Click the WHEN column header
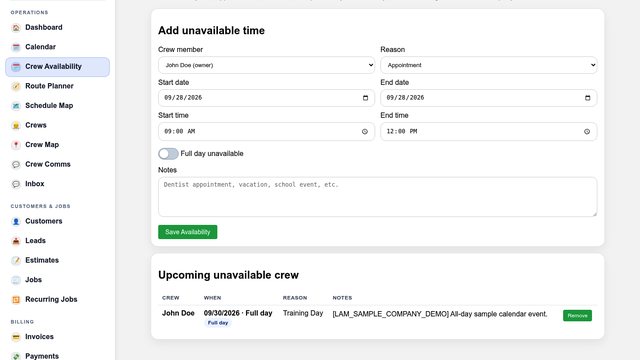The image size is (640, 360). point(212,298)
